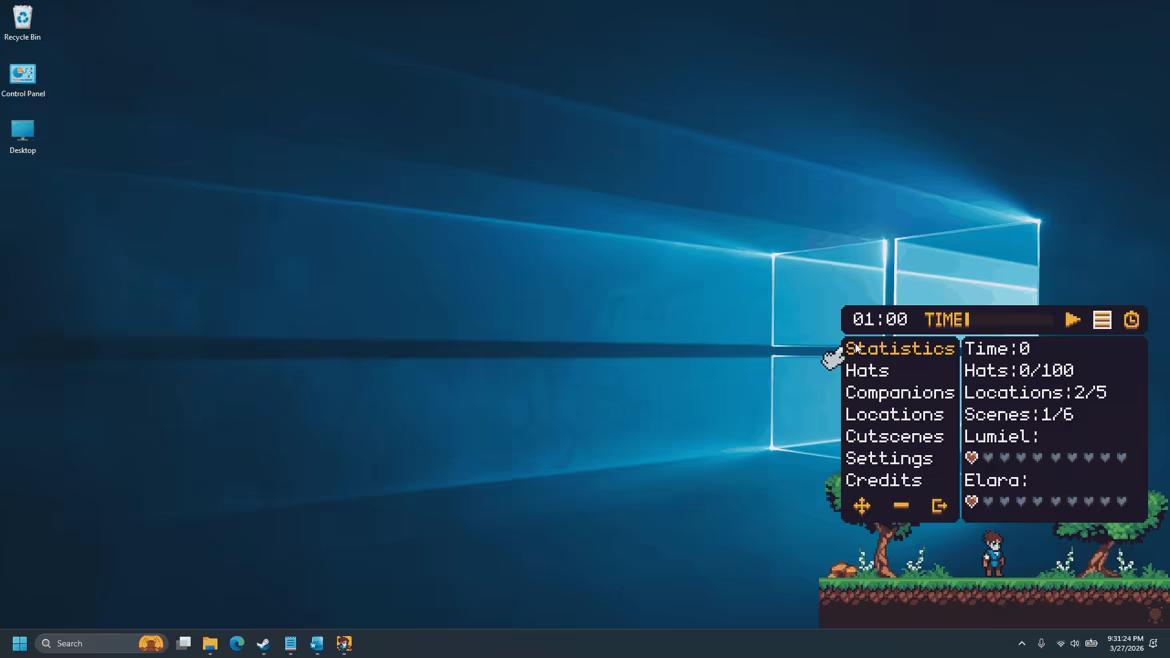Click the move window arrows icon
The image size is (1170, 658).
pyautogui.click(x=862, y=506)
